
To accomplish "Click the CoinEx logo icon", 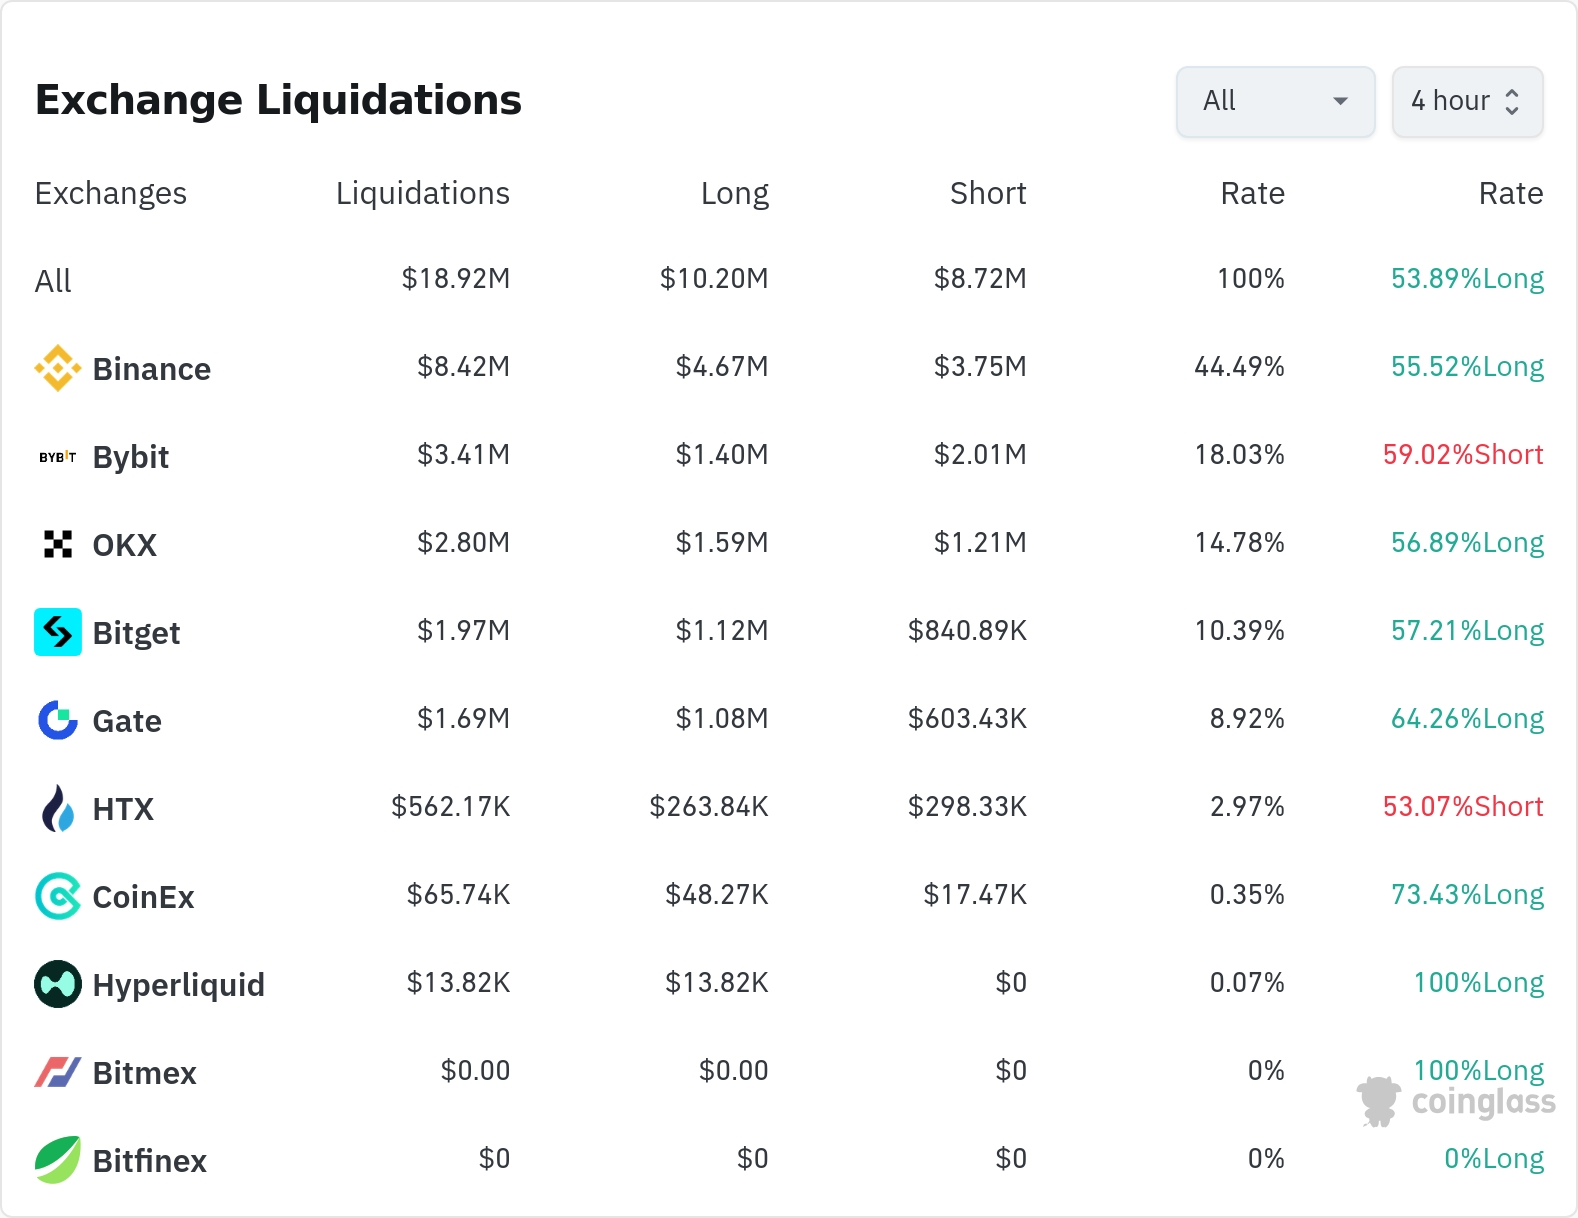I will tap(58, 896).
